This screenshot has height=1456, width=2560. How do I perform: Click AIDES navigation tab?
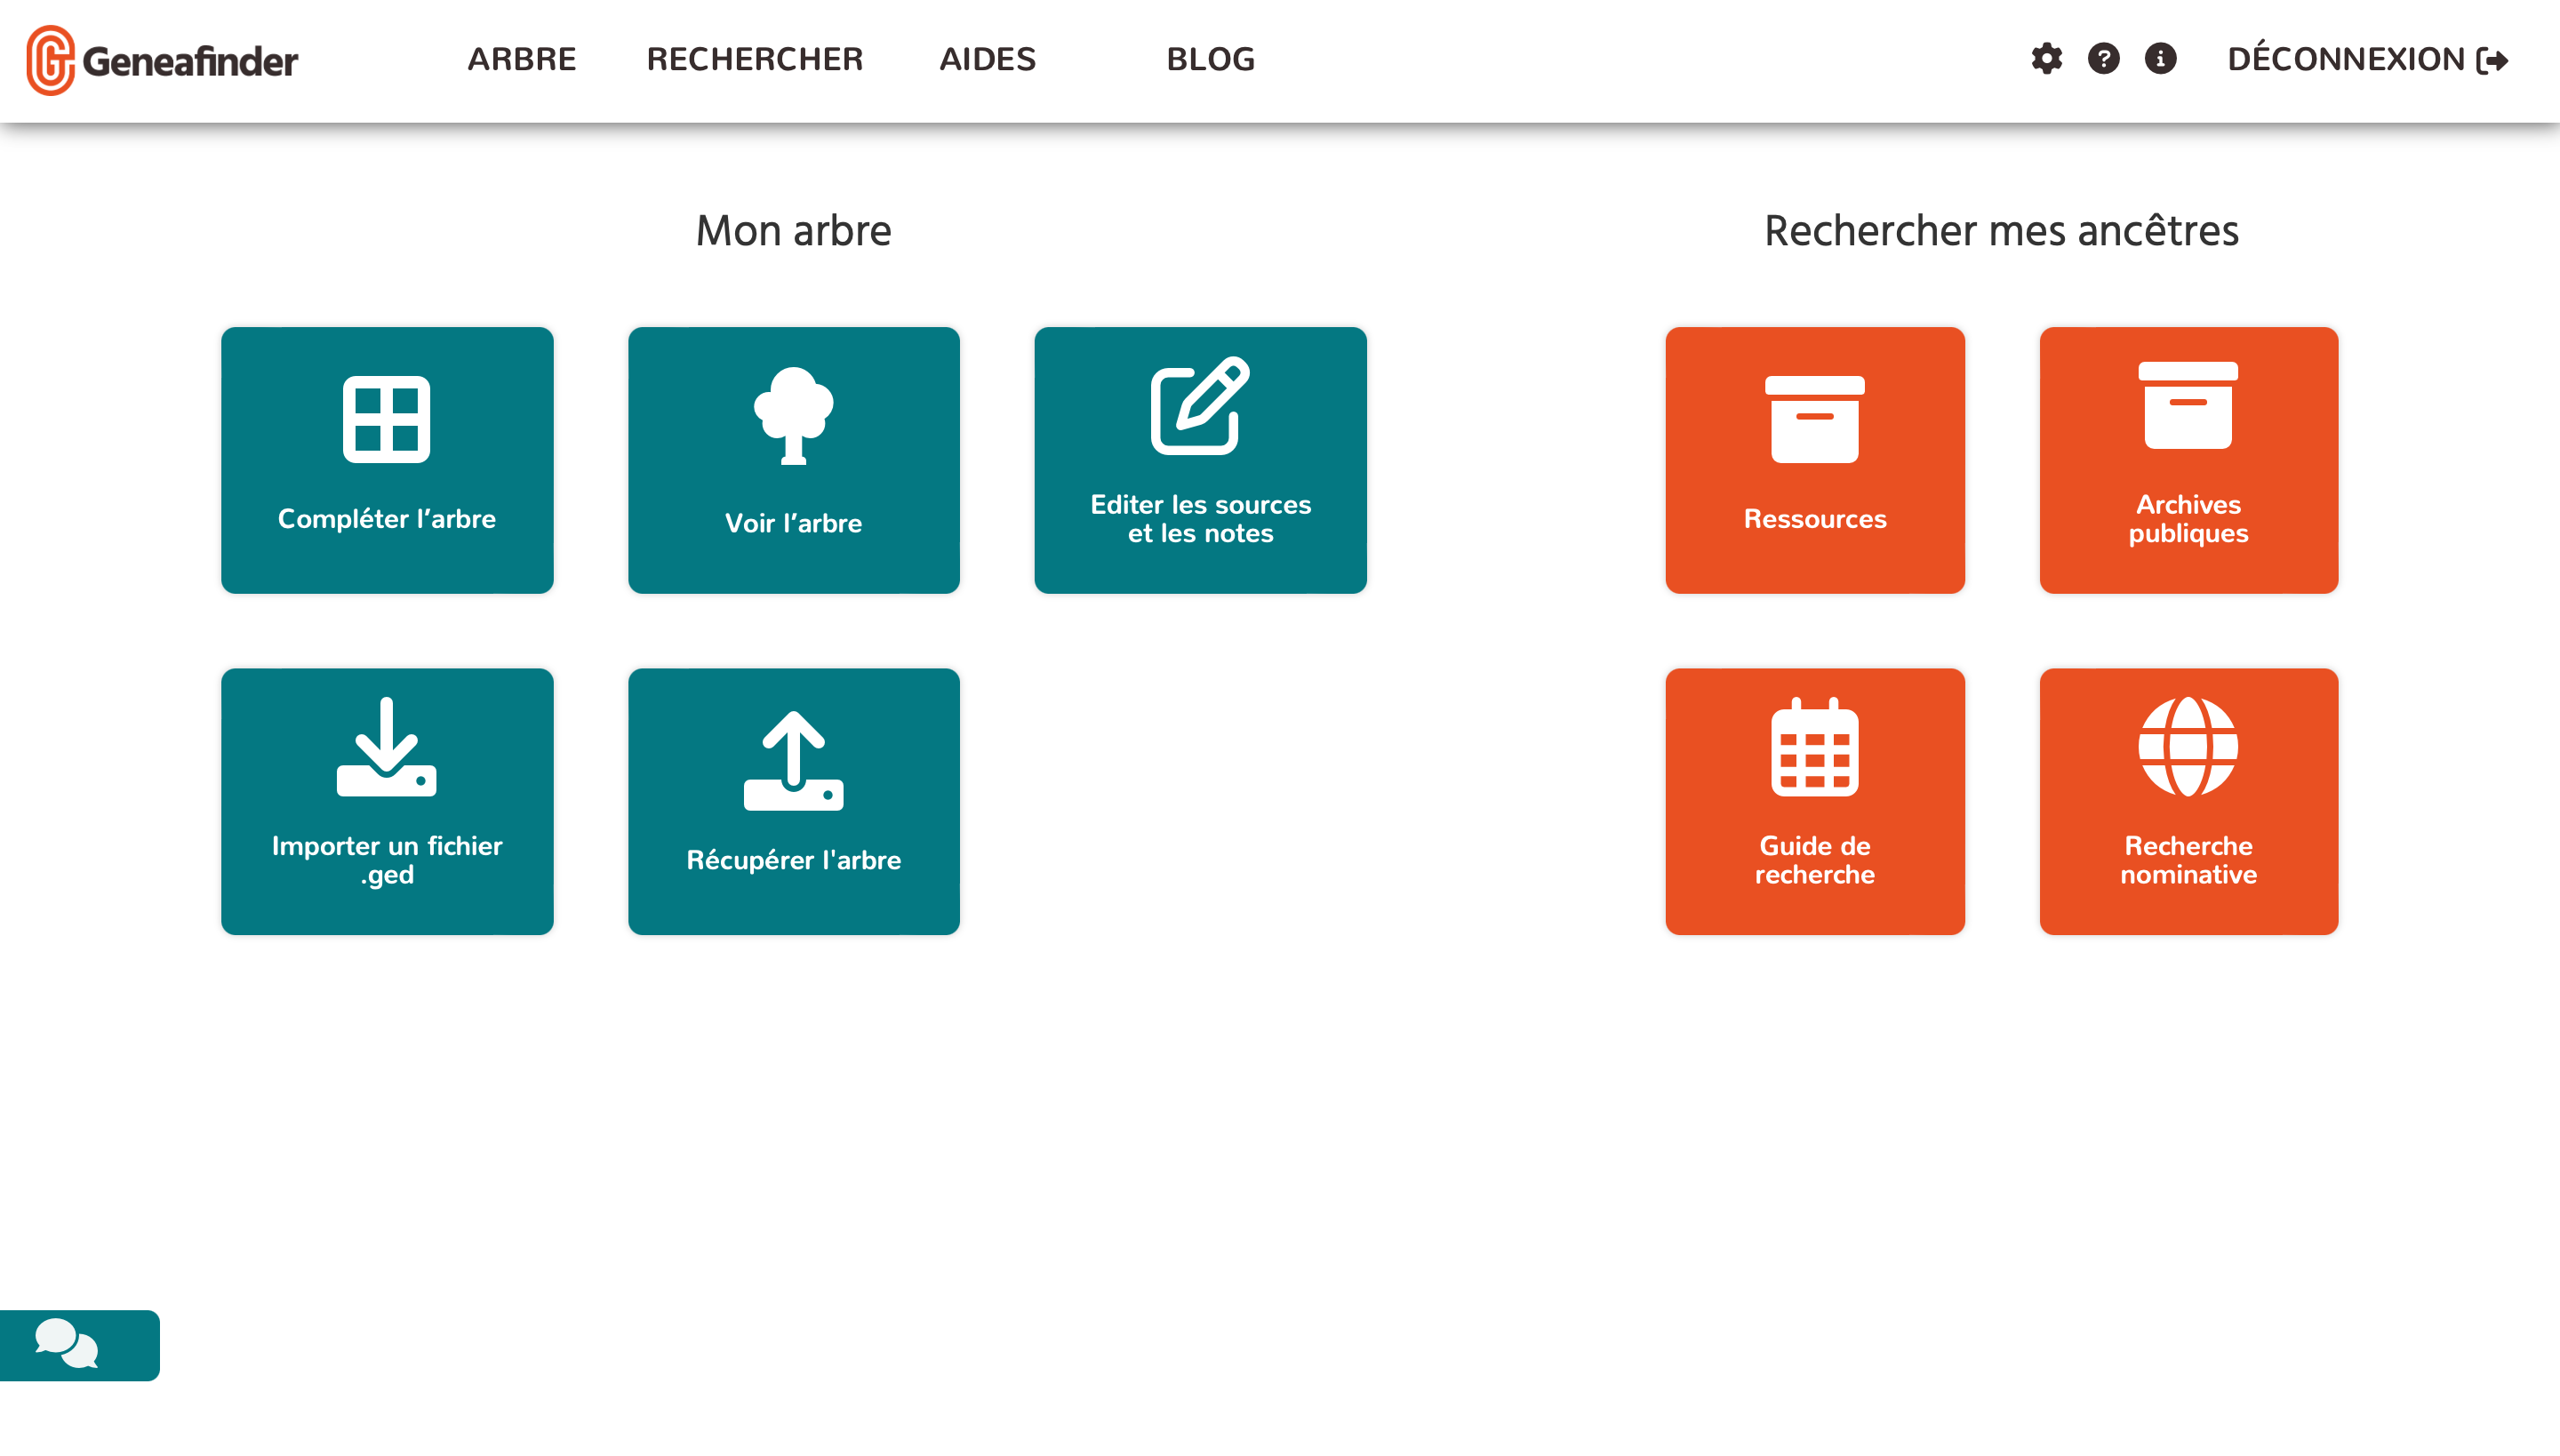point(987,60)
